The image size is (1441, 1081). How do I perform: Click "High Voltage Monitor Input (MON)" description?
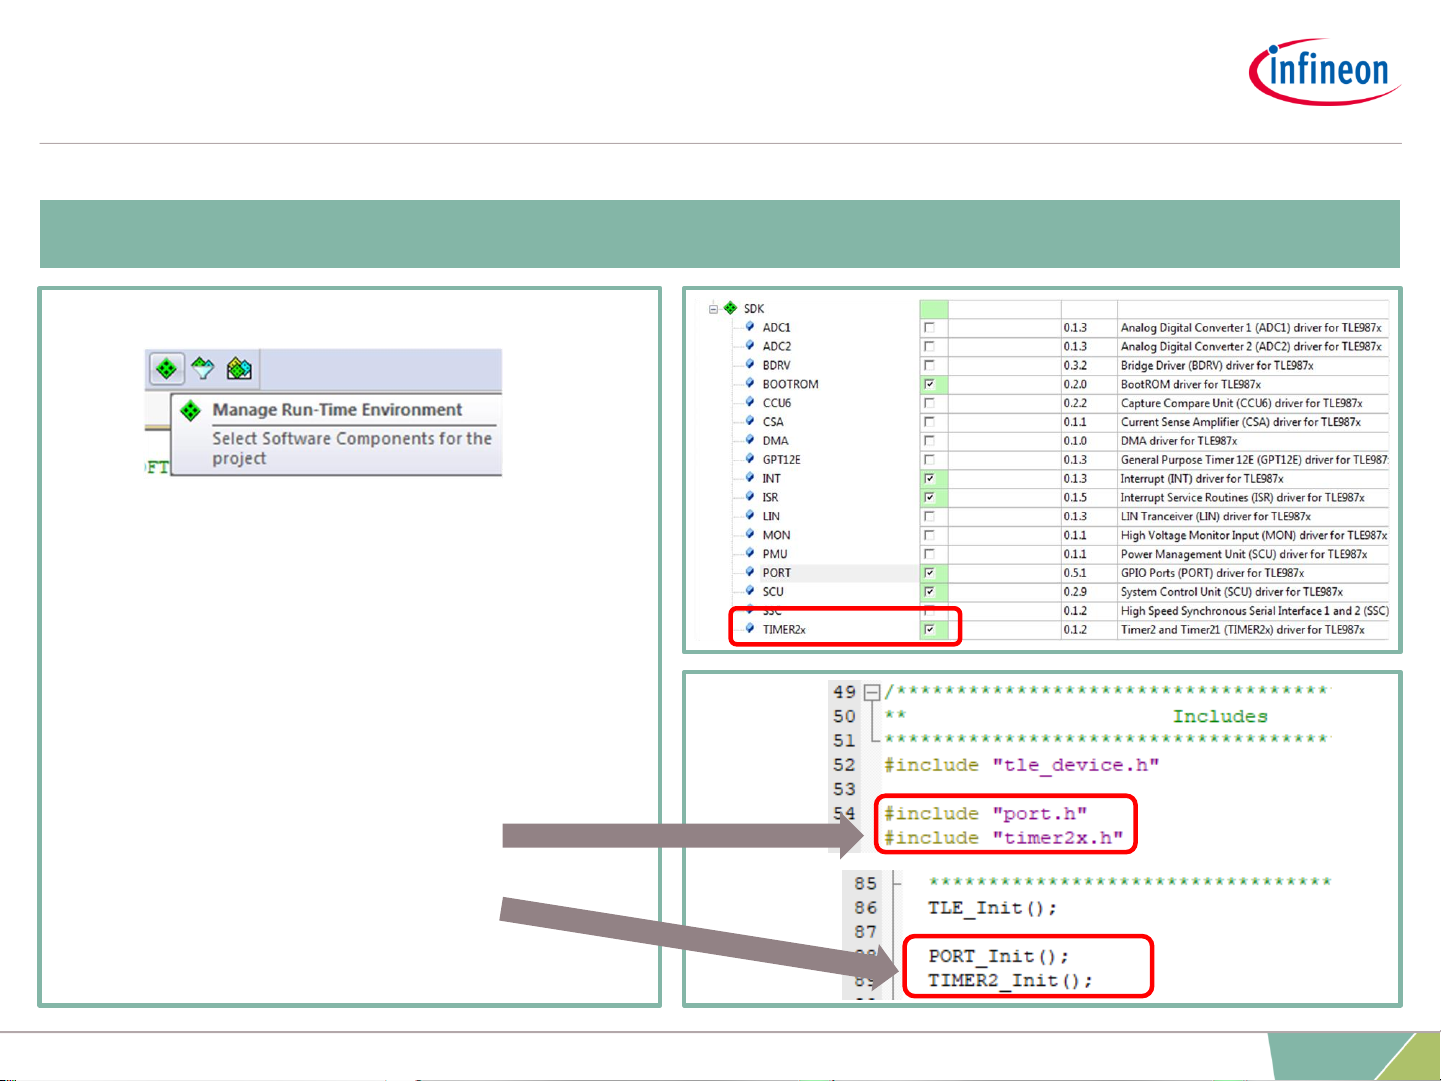tap(1254, 535)
